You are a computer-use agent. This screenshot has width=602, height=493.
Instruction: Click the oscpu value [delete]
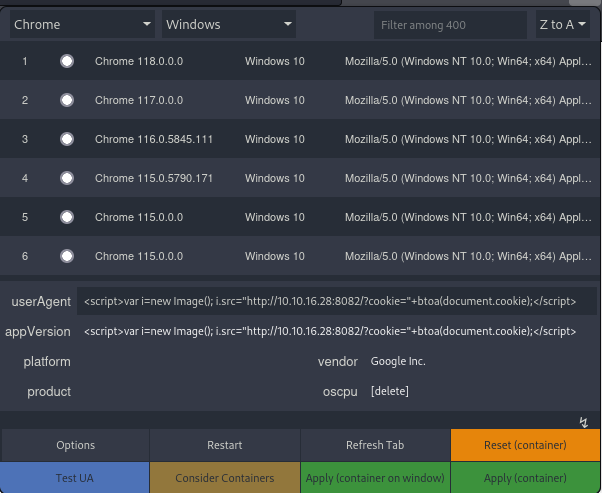pos(390,391)
